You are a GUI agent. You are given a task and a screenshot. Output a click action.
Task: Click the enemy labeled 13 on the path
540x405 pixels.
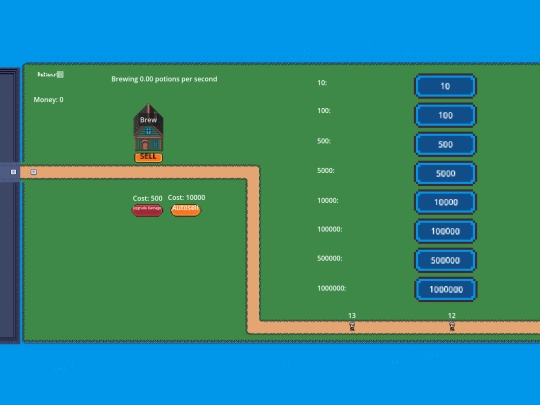(352, 326)
